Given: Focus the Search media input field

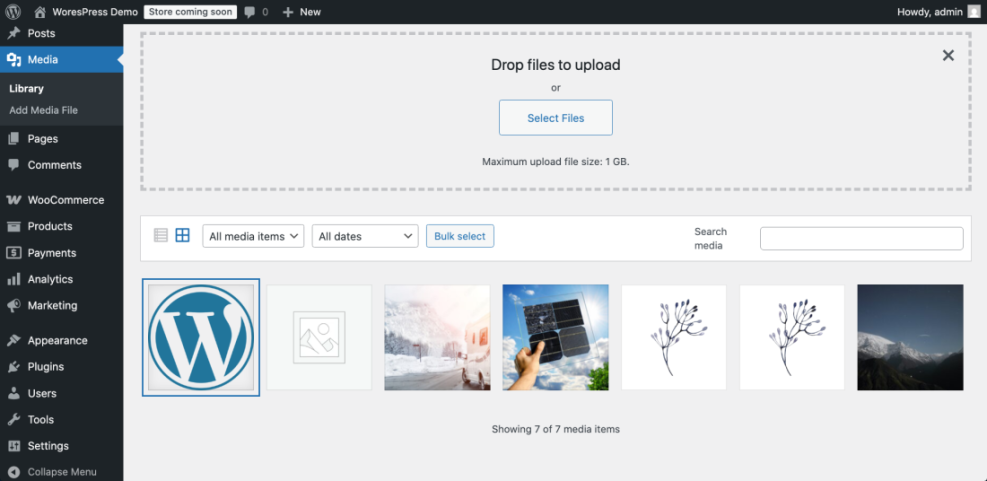Looking at the screenshot, I should (x=861, y=238).
